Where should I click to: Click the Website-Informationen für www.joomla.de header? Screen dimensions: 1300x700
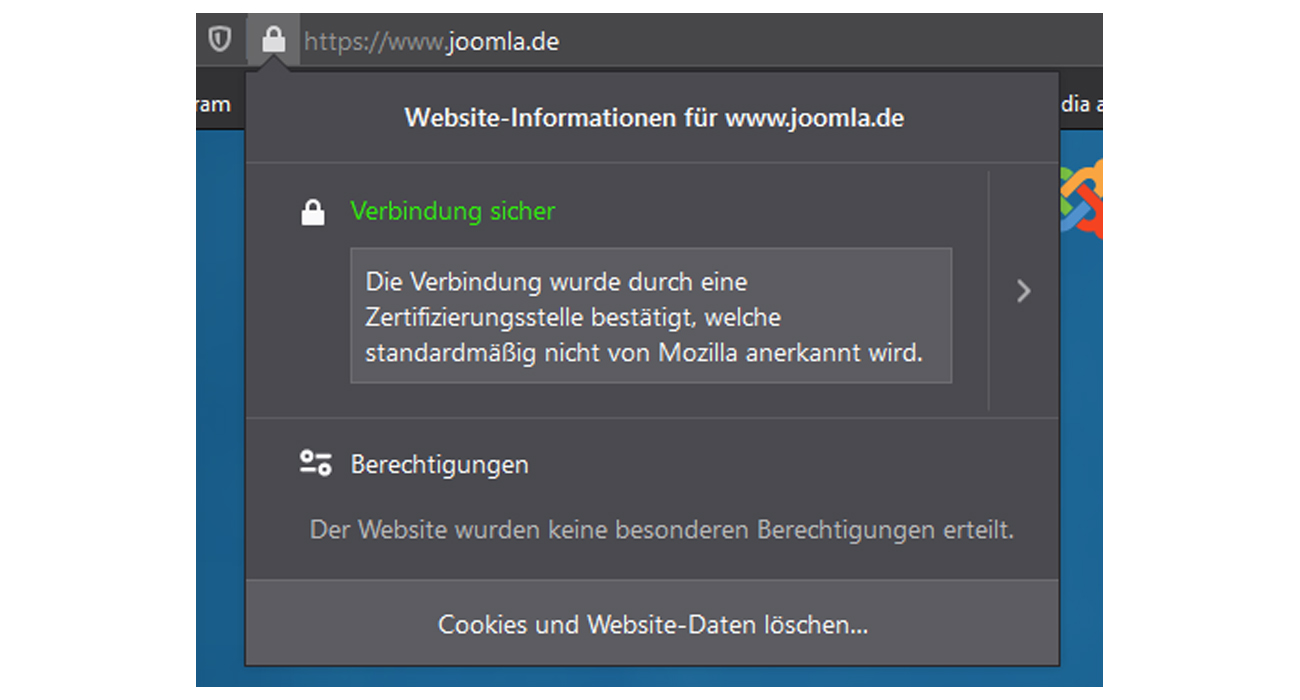tap(653, 118)
